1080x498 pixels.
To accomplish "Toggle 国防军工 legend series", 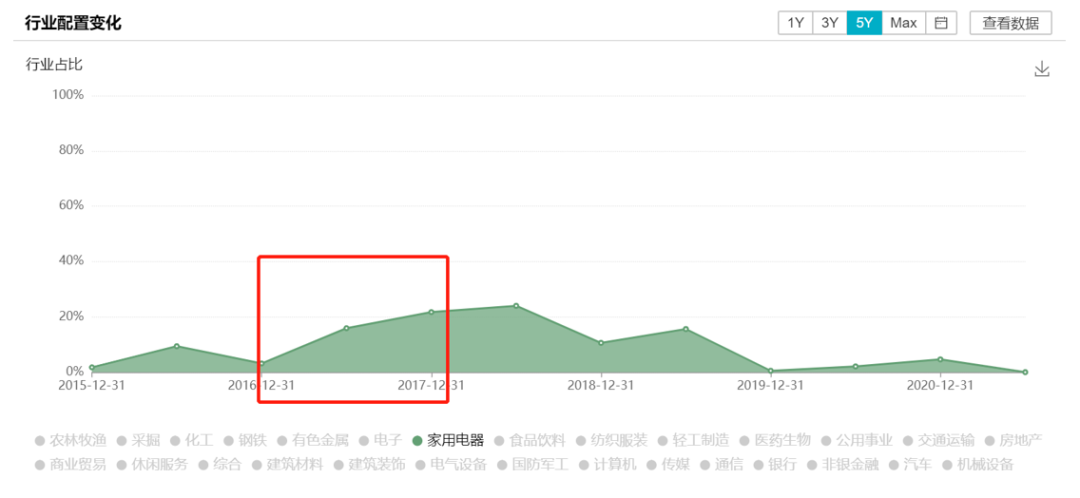I will 534,464.
